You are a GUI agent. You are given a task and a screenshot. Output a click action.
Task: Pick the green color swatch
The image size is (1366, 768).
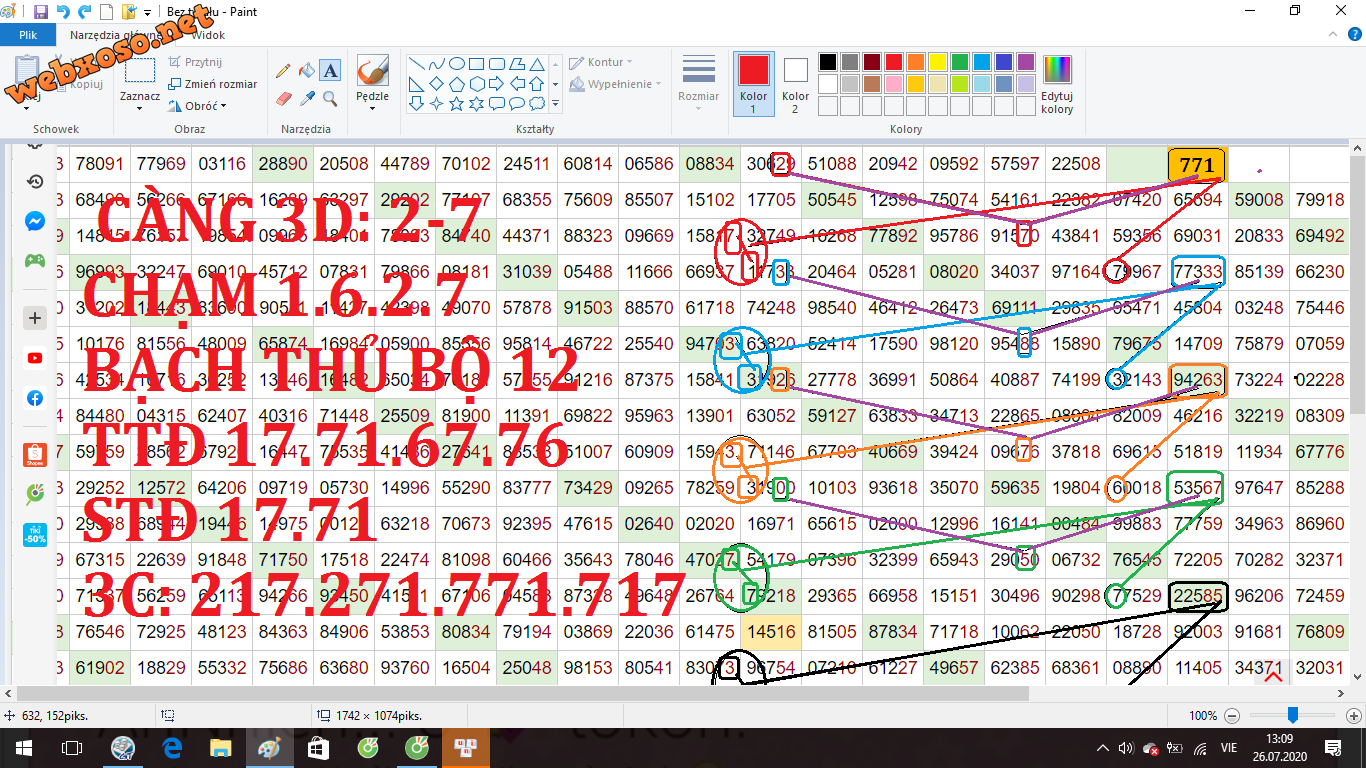pos(960,62)
